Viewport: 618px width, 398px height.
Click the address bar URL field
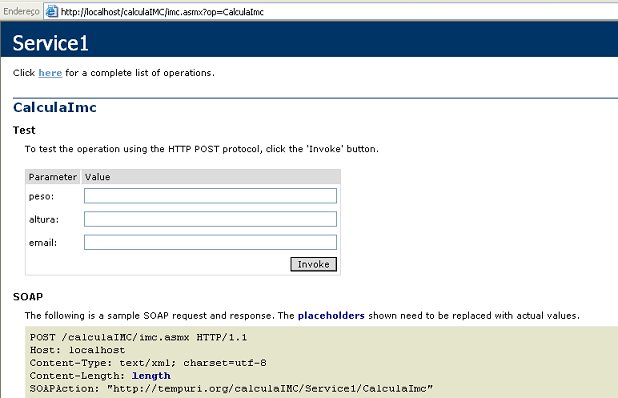coord(330,12)
